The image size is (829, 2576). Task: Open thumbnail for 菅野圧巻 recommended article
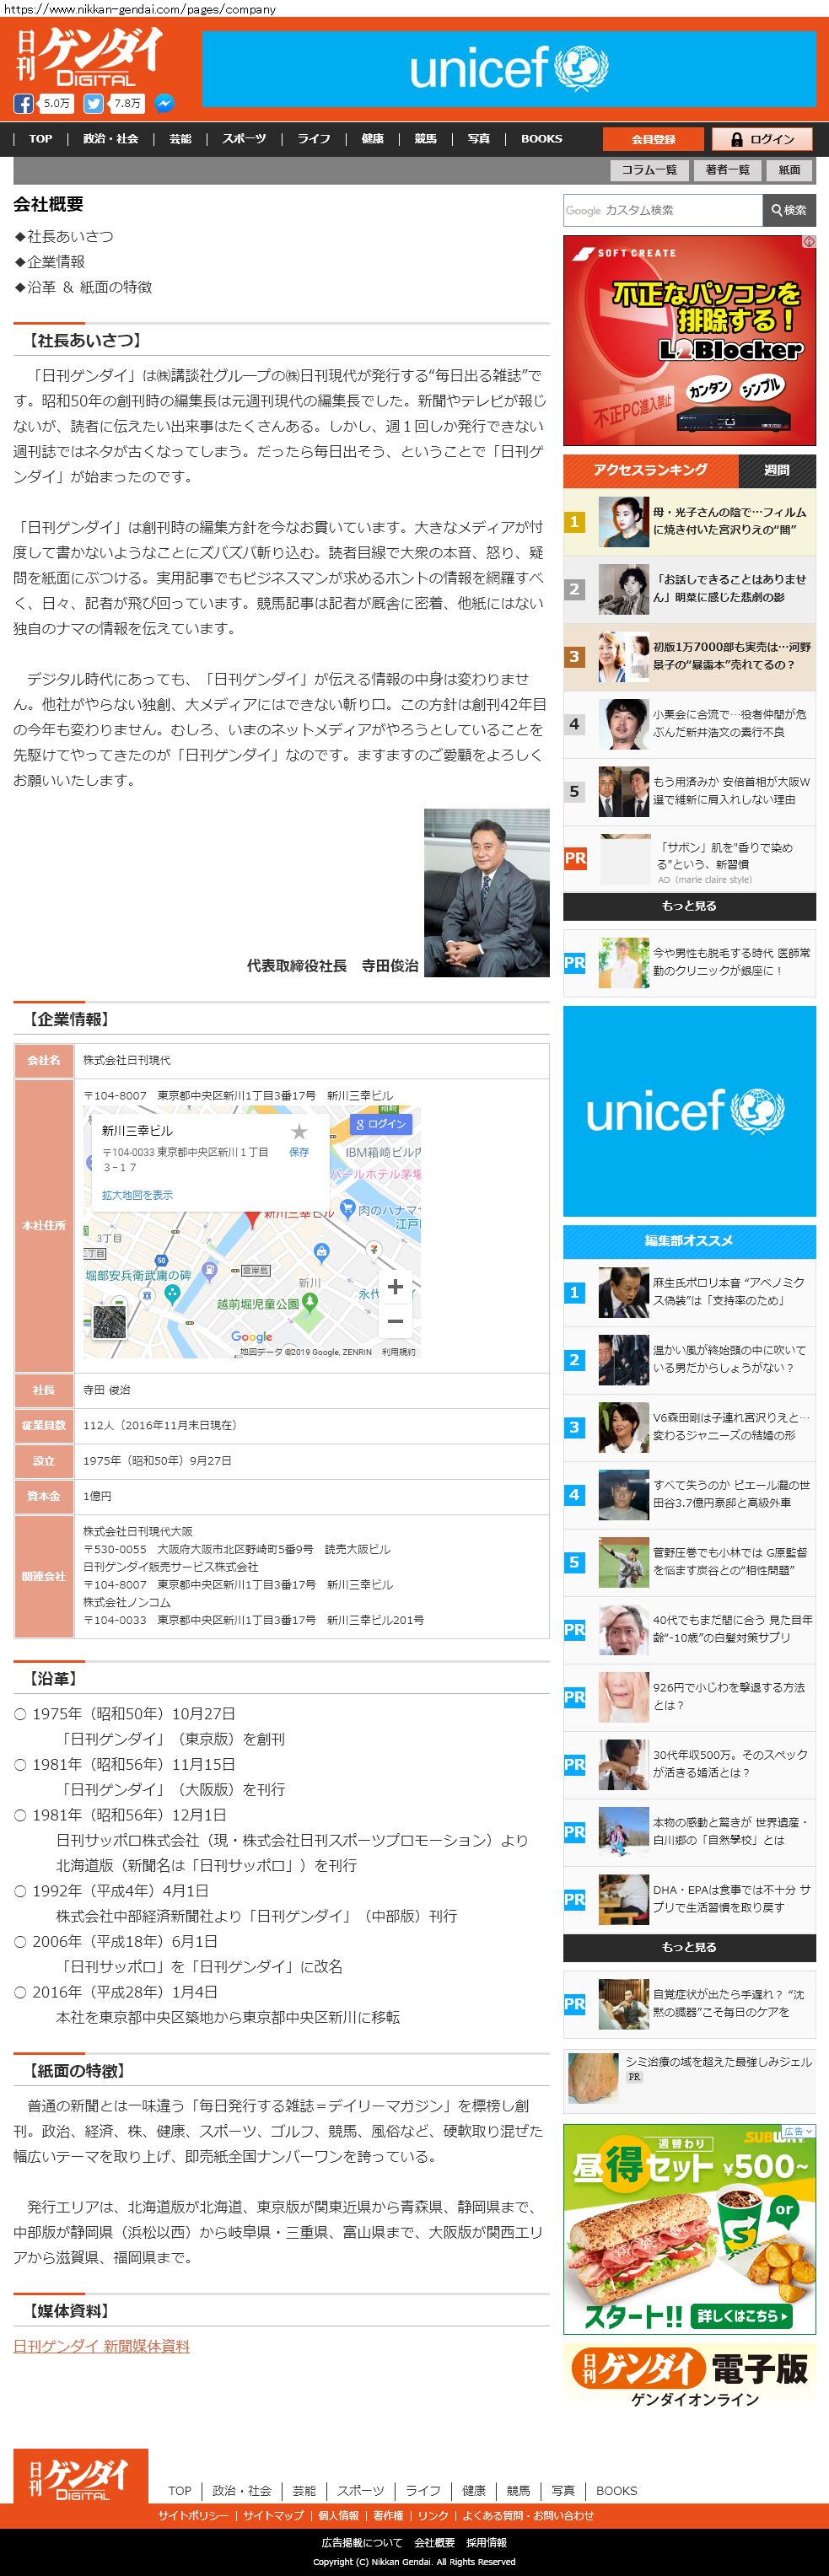pyautogui.click(x=624, y=1562)
